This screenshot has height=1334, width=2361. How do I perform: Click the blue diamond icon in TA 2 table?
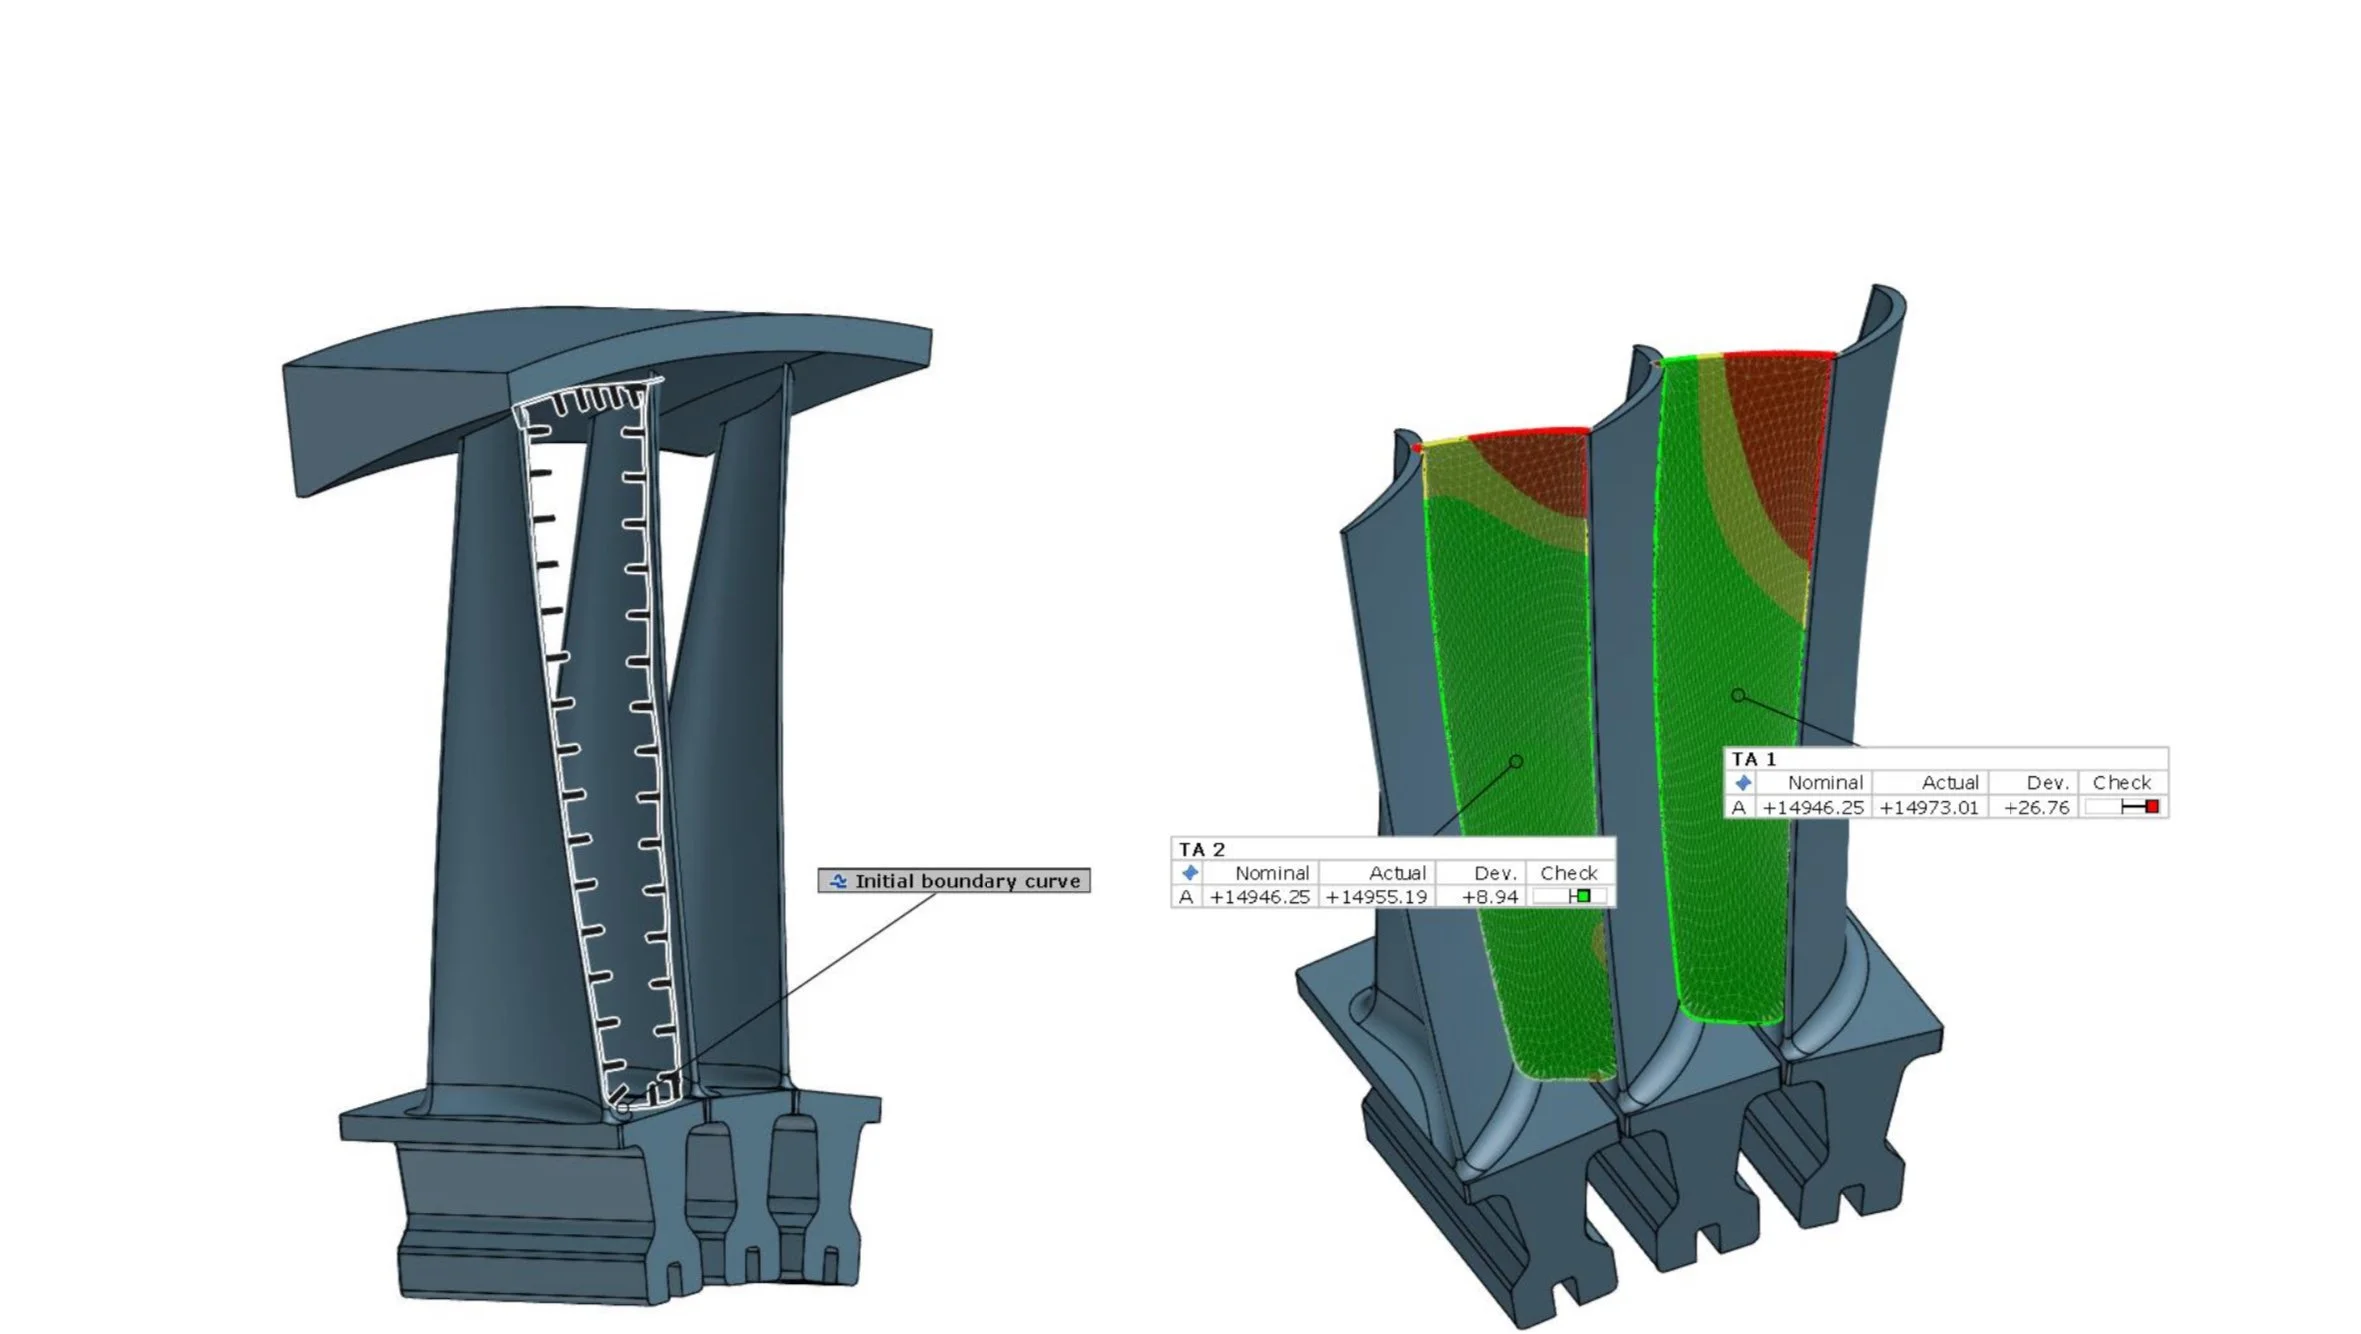pyautogui.click(x=1189, y=873)
